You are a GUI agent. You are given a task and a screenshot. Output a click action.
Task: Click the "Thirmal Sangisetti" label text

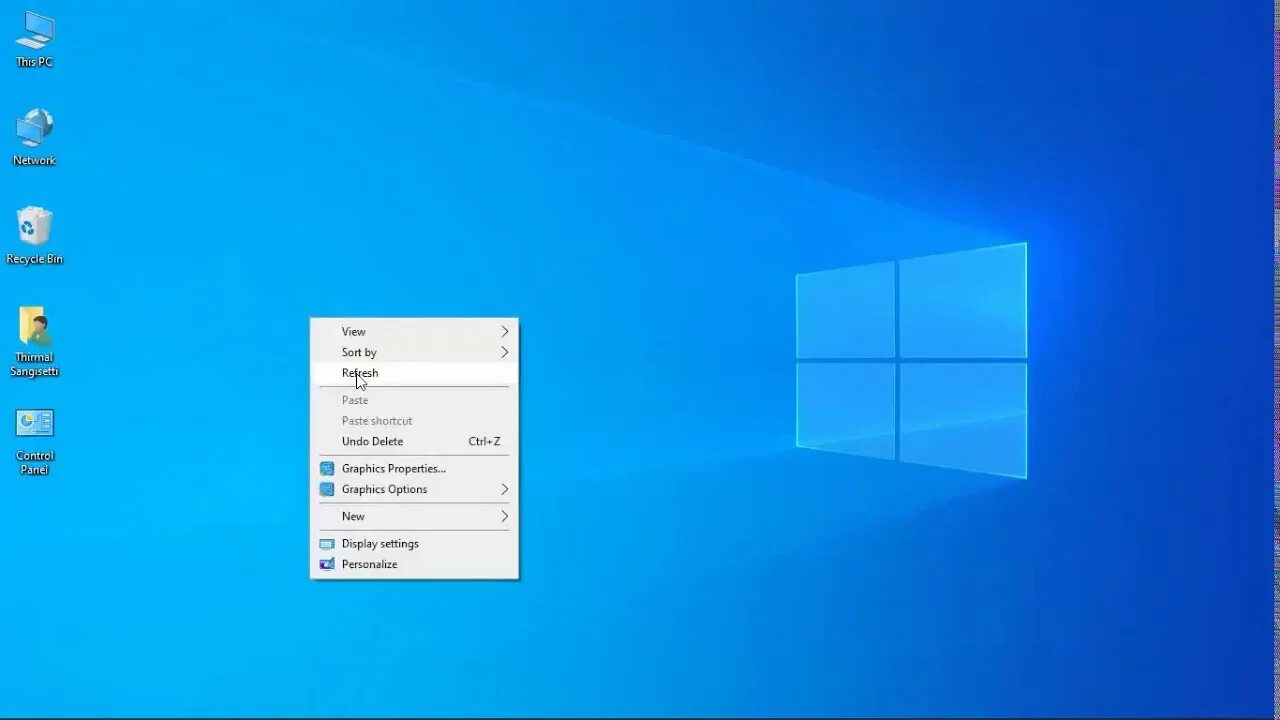[x=34, y=364]
